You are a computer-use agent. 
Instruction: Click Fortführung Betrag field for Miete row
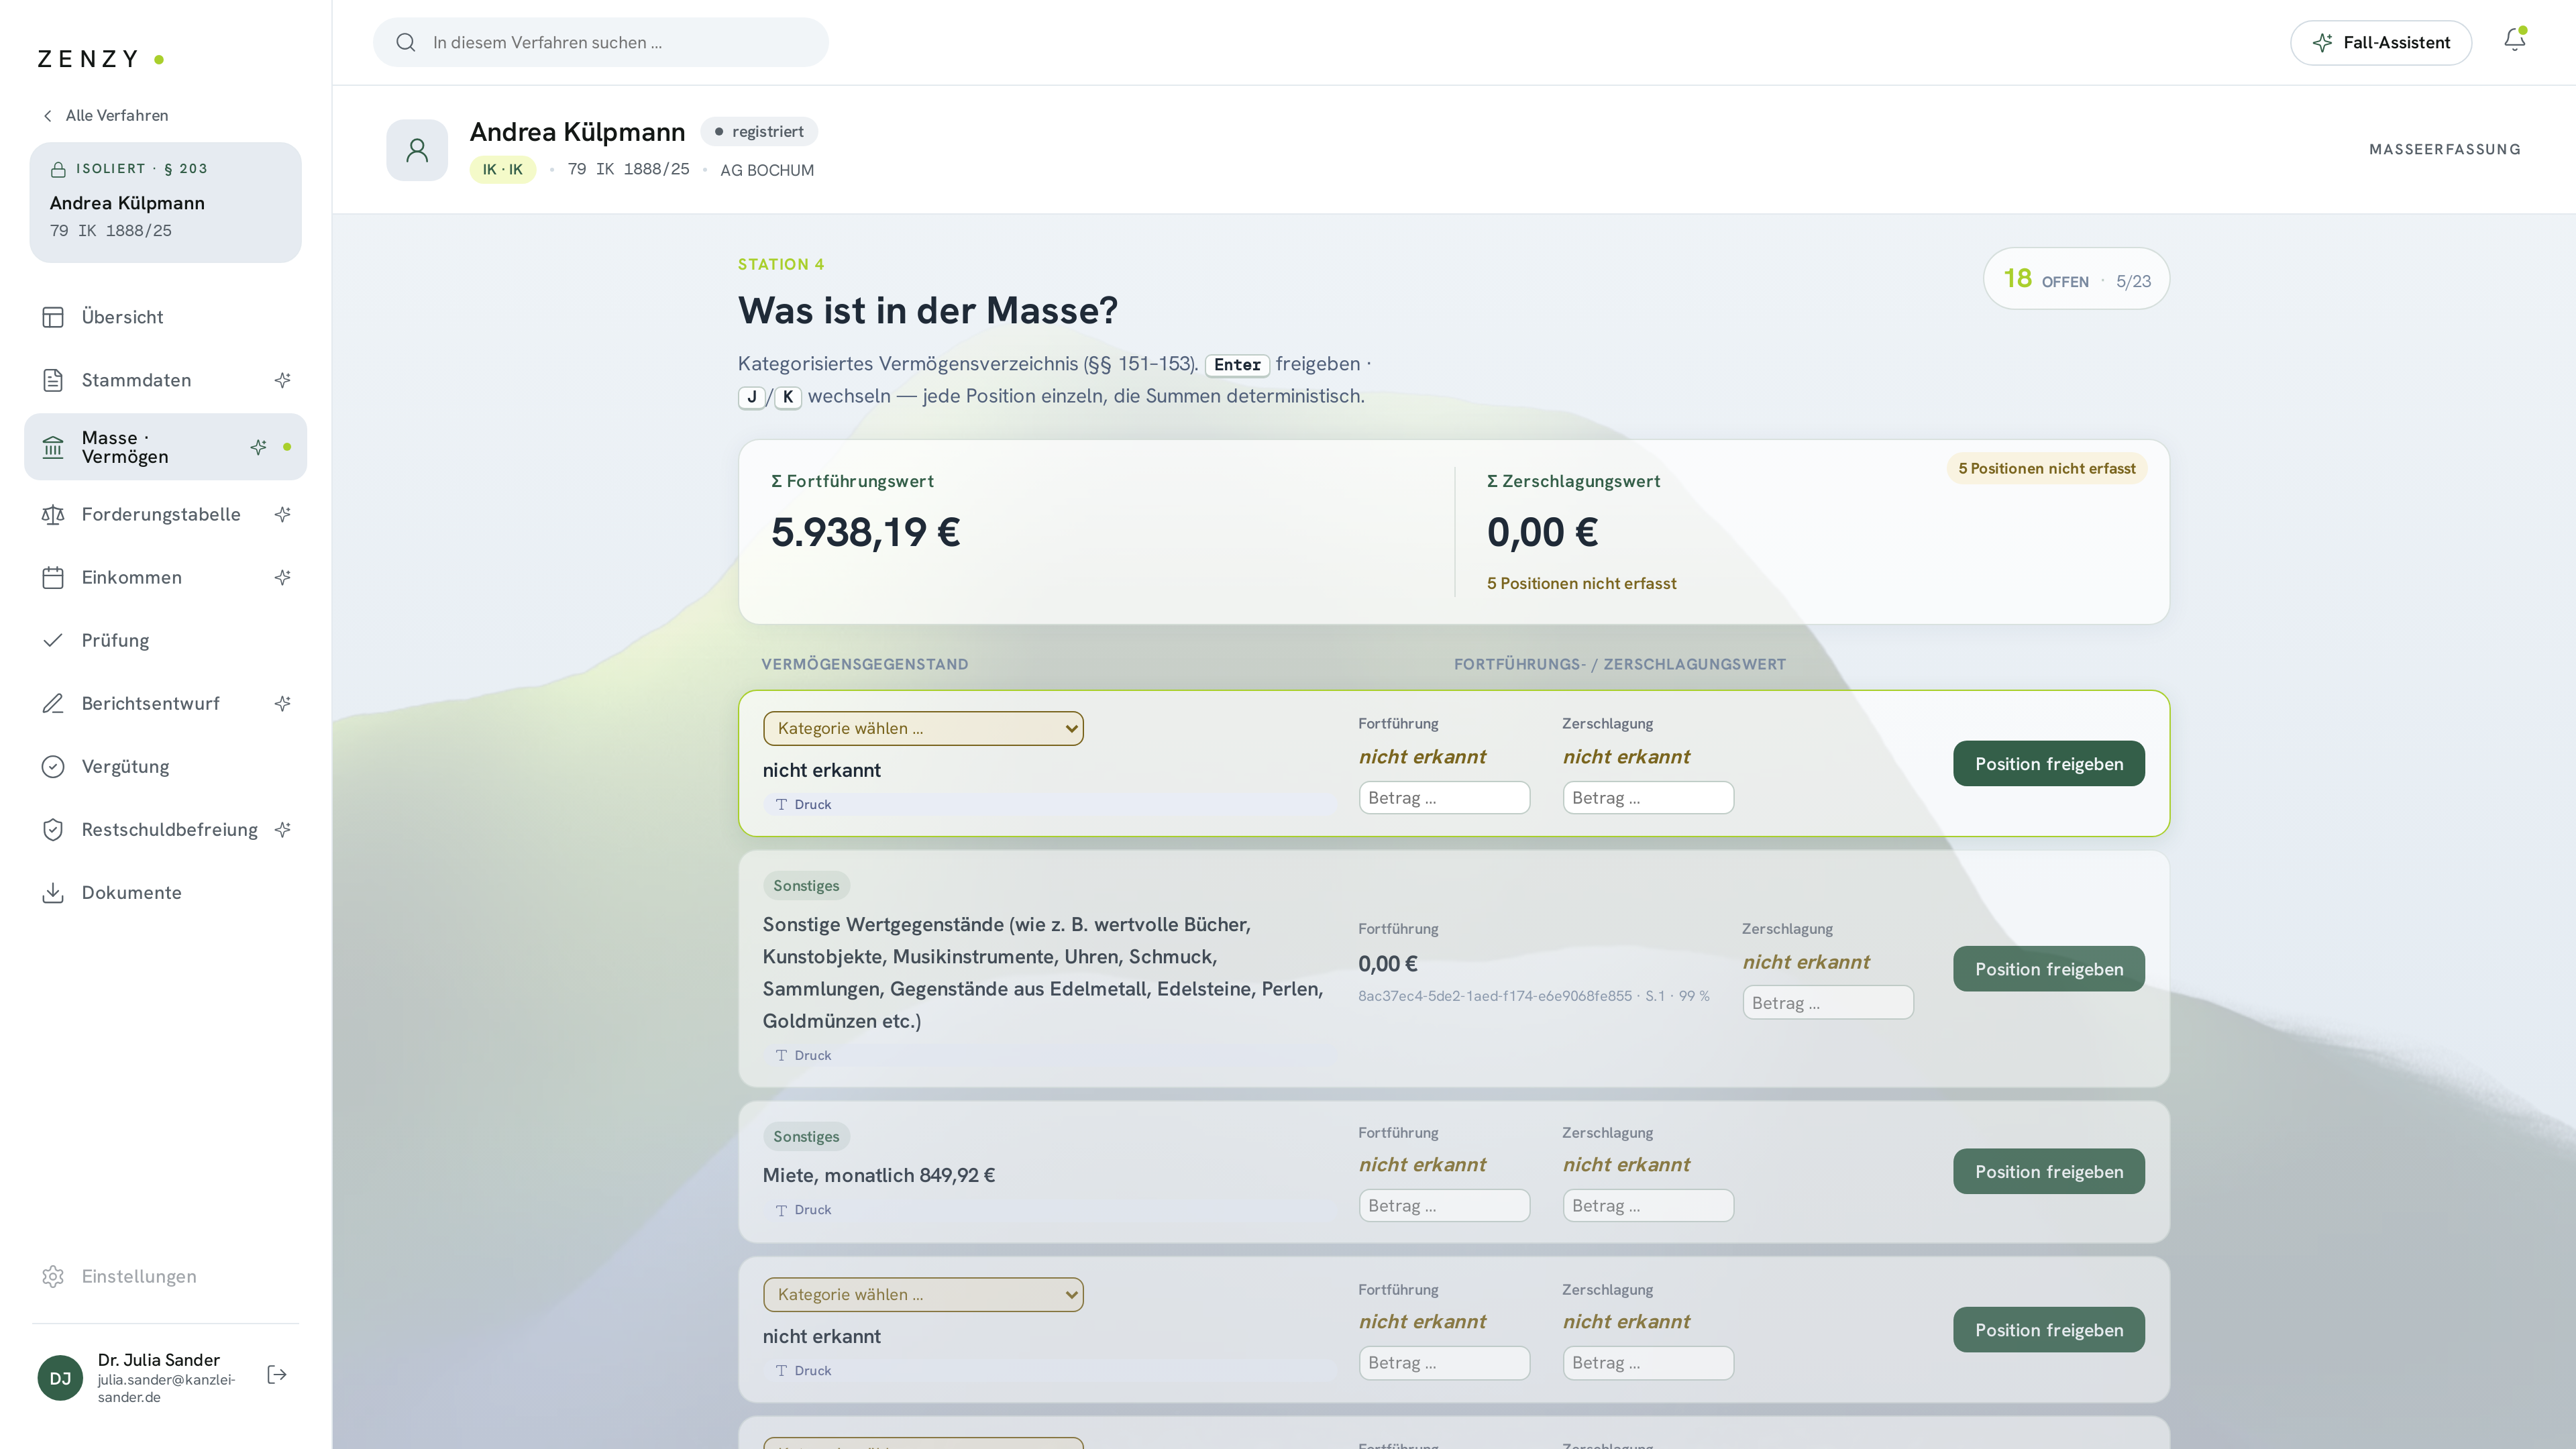click(1444, 1205)
